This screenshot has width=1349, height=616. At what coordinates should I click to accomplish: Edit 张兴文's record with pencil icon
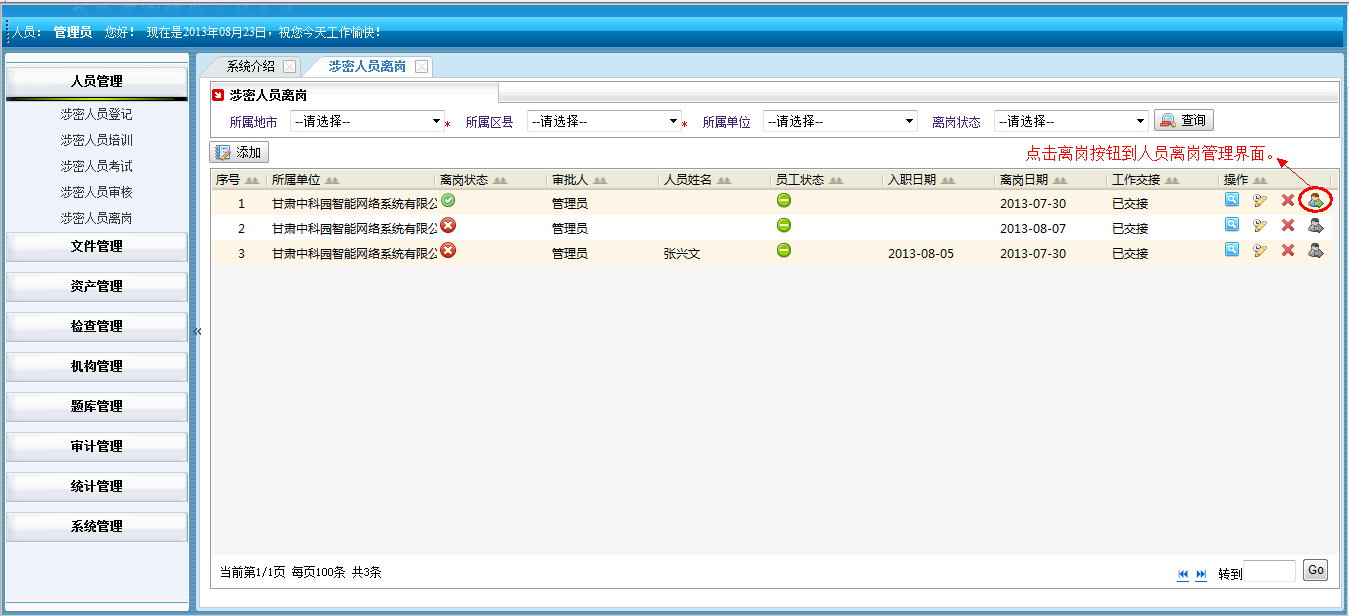coord(1260,250)
